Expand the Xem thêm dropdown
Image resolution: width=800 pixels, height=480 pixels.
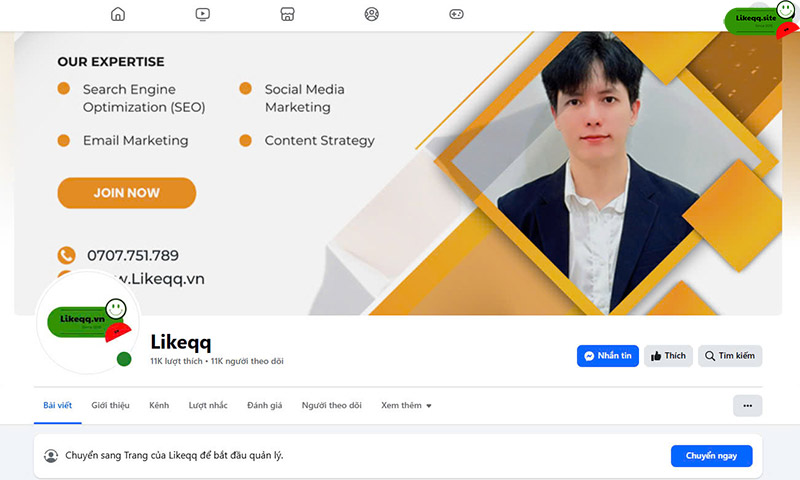(x=406, y=406)
